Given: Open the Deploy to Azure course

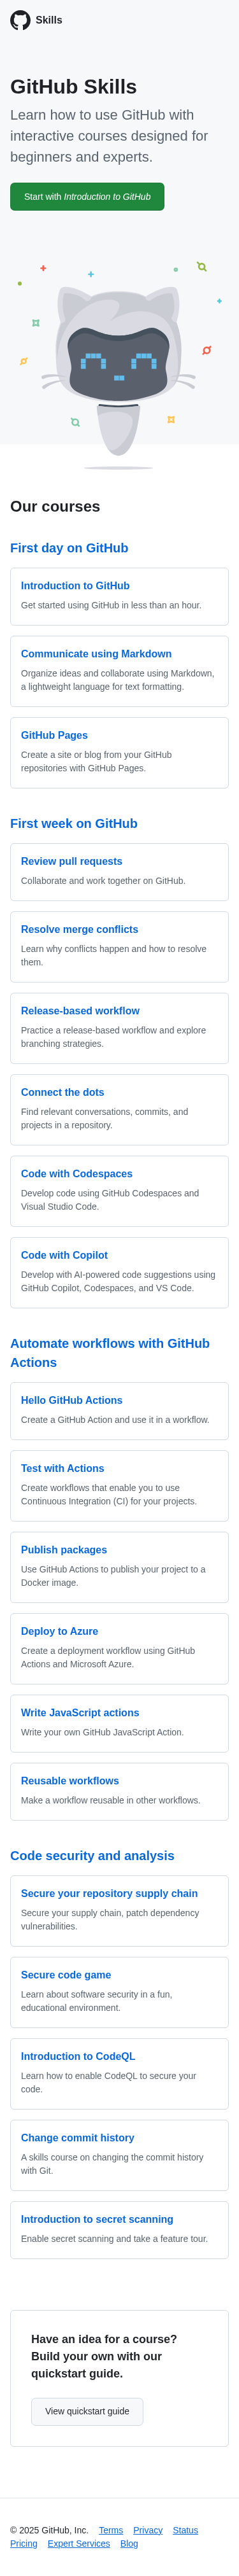Looking at the screenshot, I should (59, 1631).
